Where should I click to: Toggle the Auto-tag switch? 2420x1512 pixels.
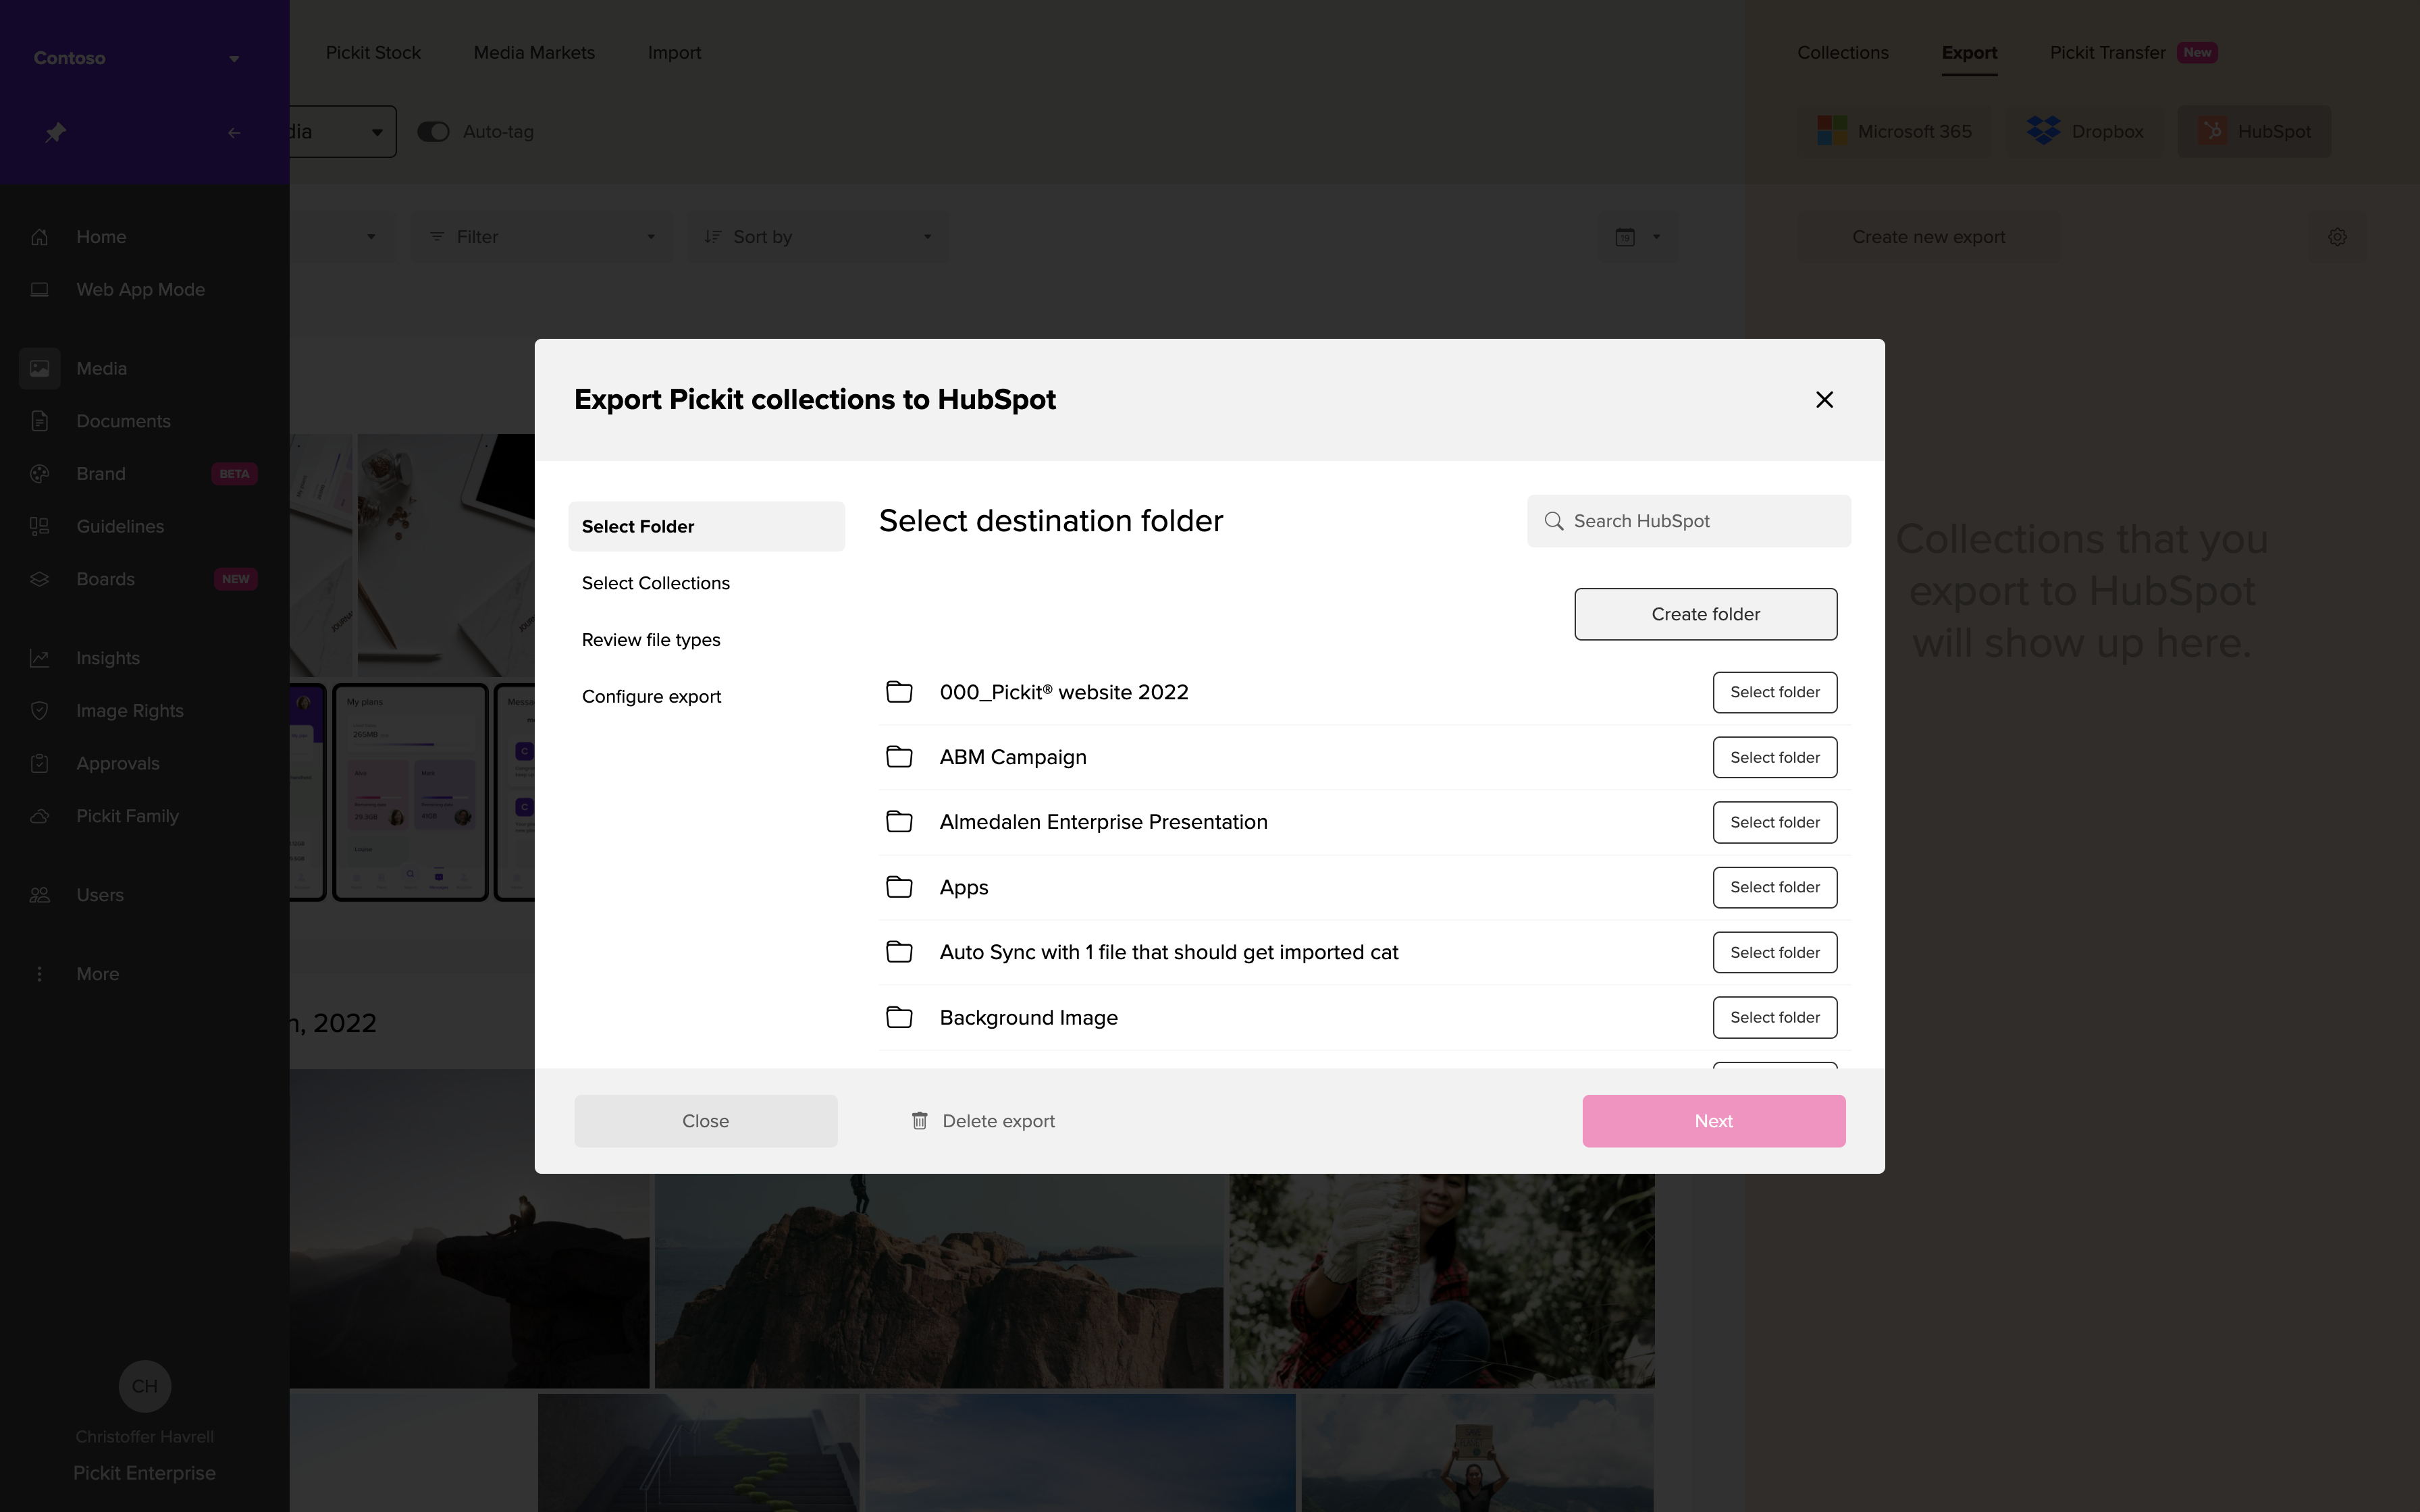[433, 132]
